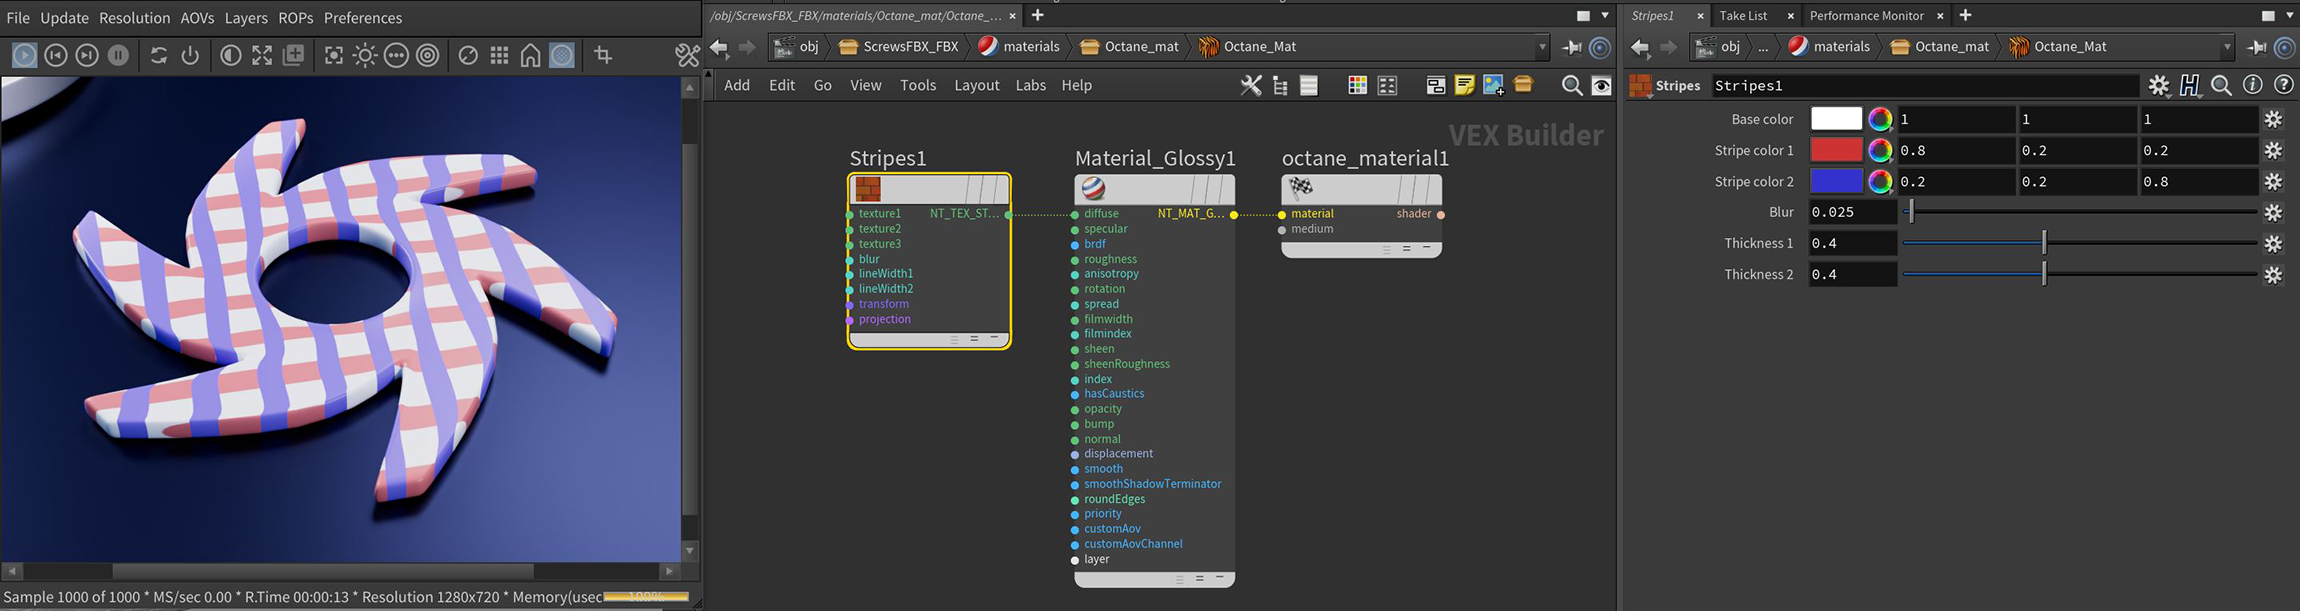Toggle the highlighted sphere button in render toolbar
Screen dimensions: 2300x611
tap(562, 56)
